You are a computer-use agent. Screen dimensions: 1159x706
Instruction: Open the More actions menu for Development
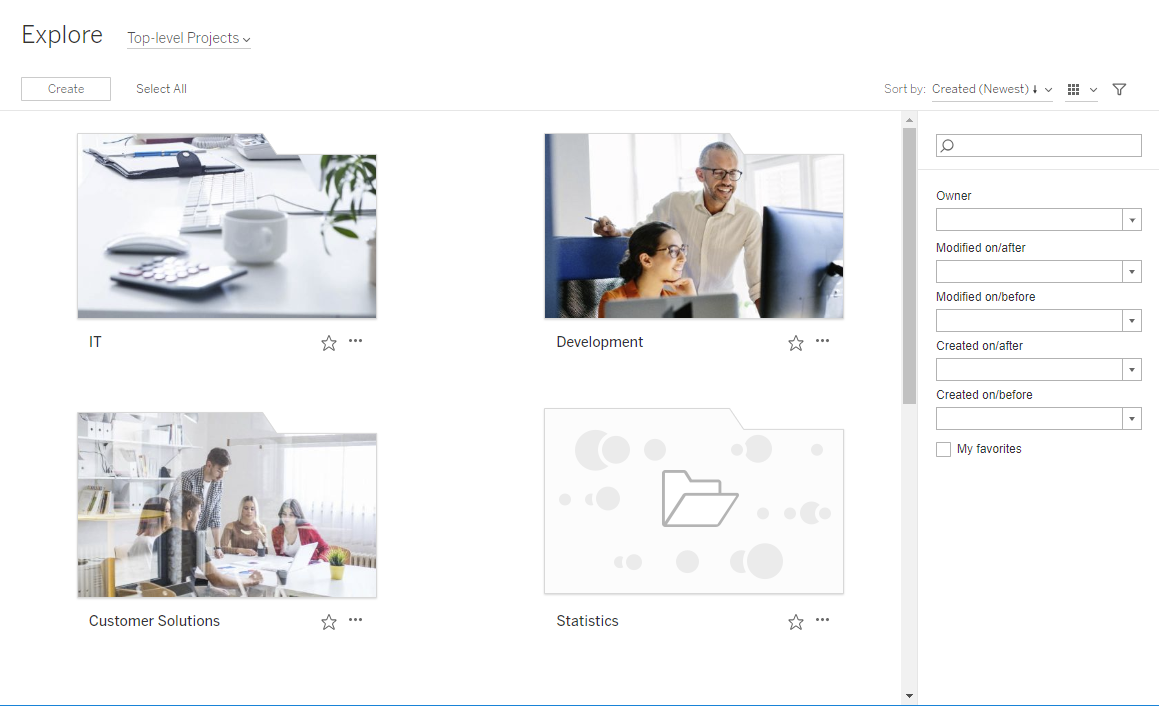[x=822, y=342]
